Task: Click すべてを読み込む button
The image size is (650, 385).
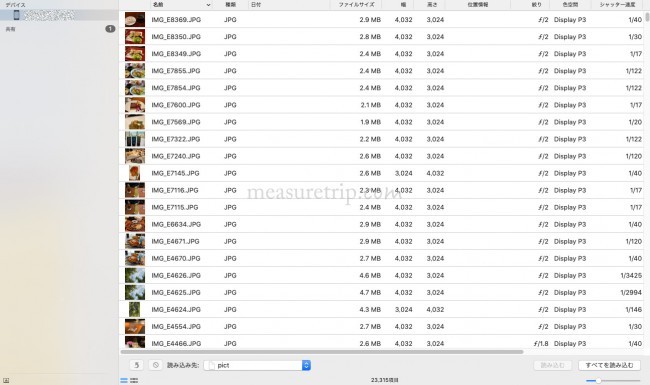Action: [x=609, y=365]
